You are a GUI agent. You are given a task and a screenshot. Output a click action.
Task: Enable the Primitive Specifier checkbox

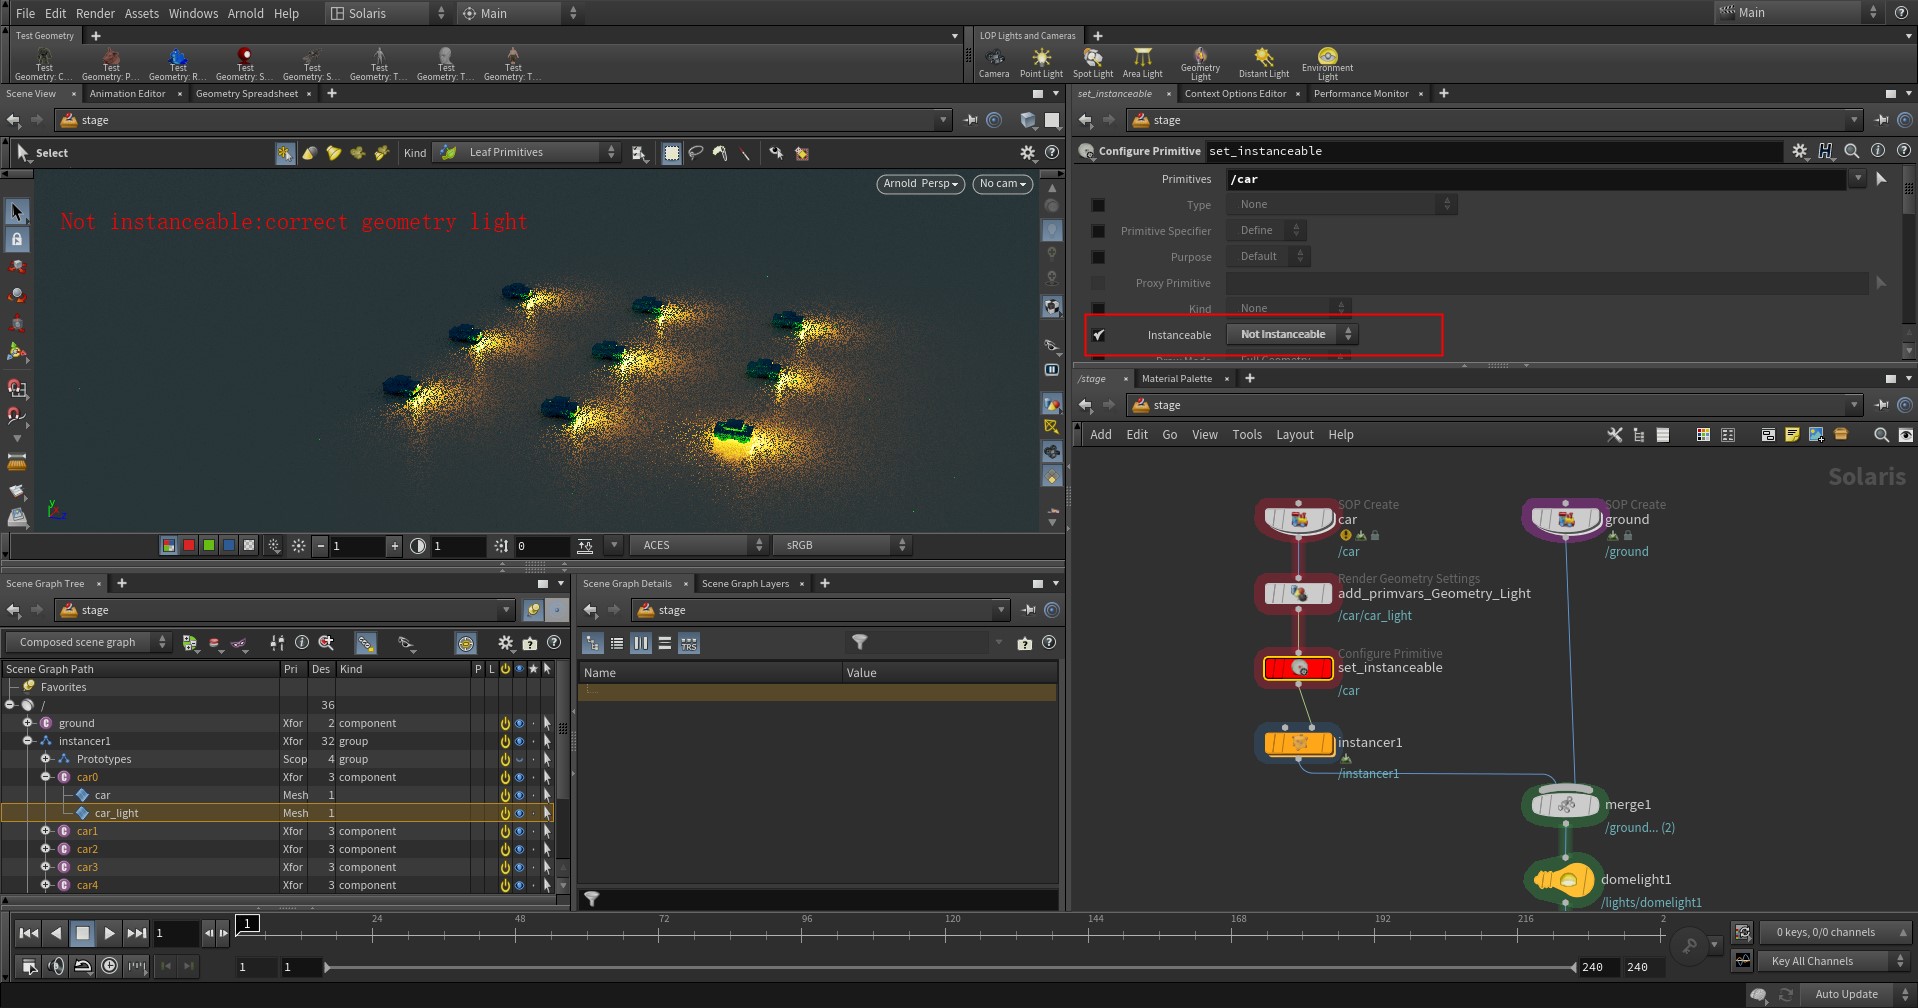click(x=1098, y=231)
